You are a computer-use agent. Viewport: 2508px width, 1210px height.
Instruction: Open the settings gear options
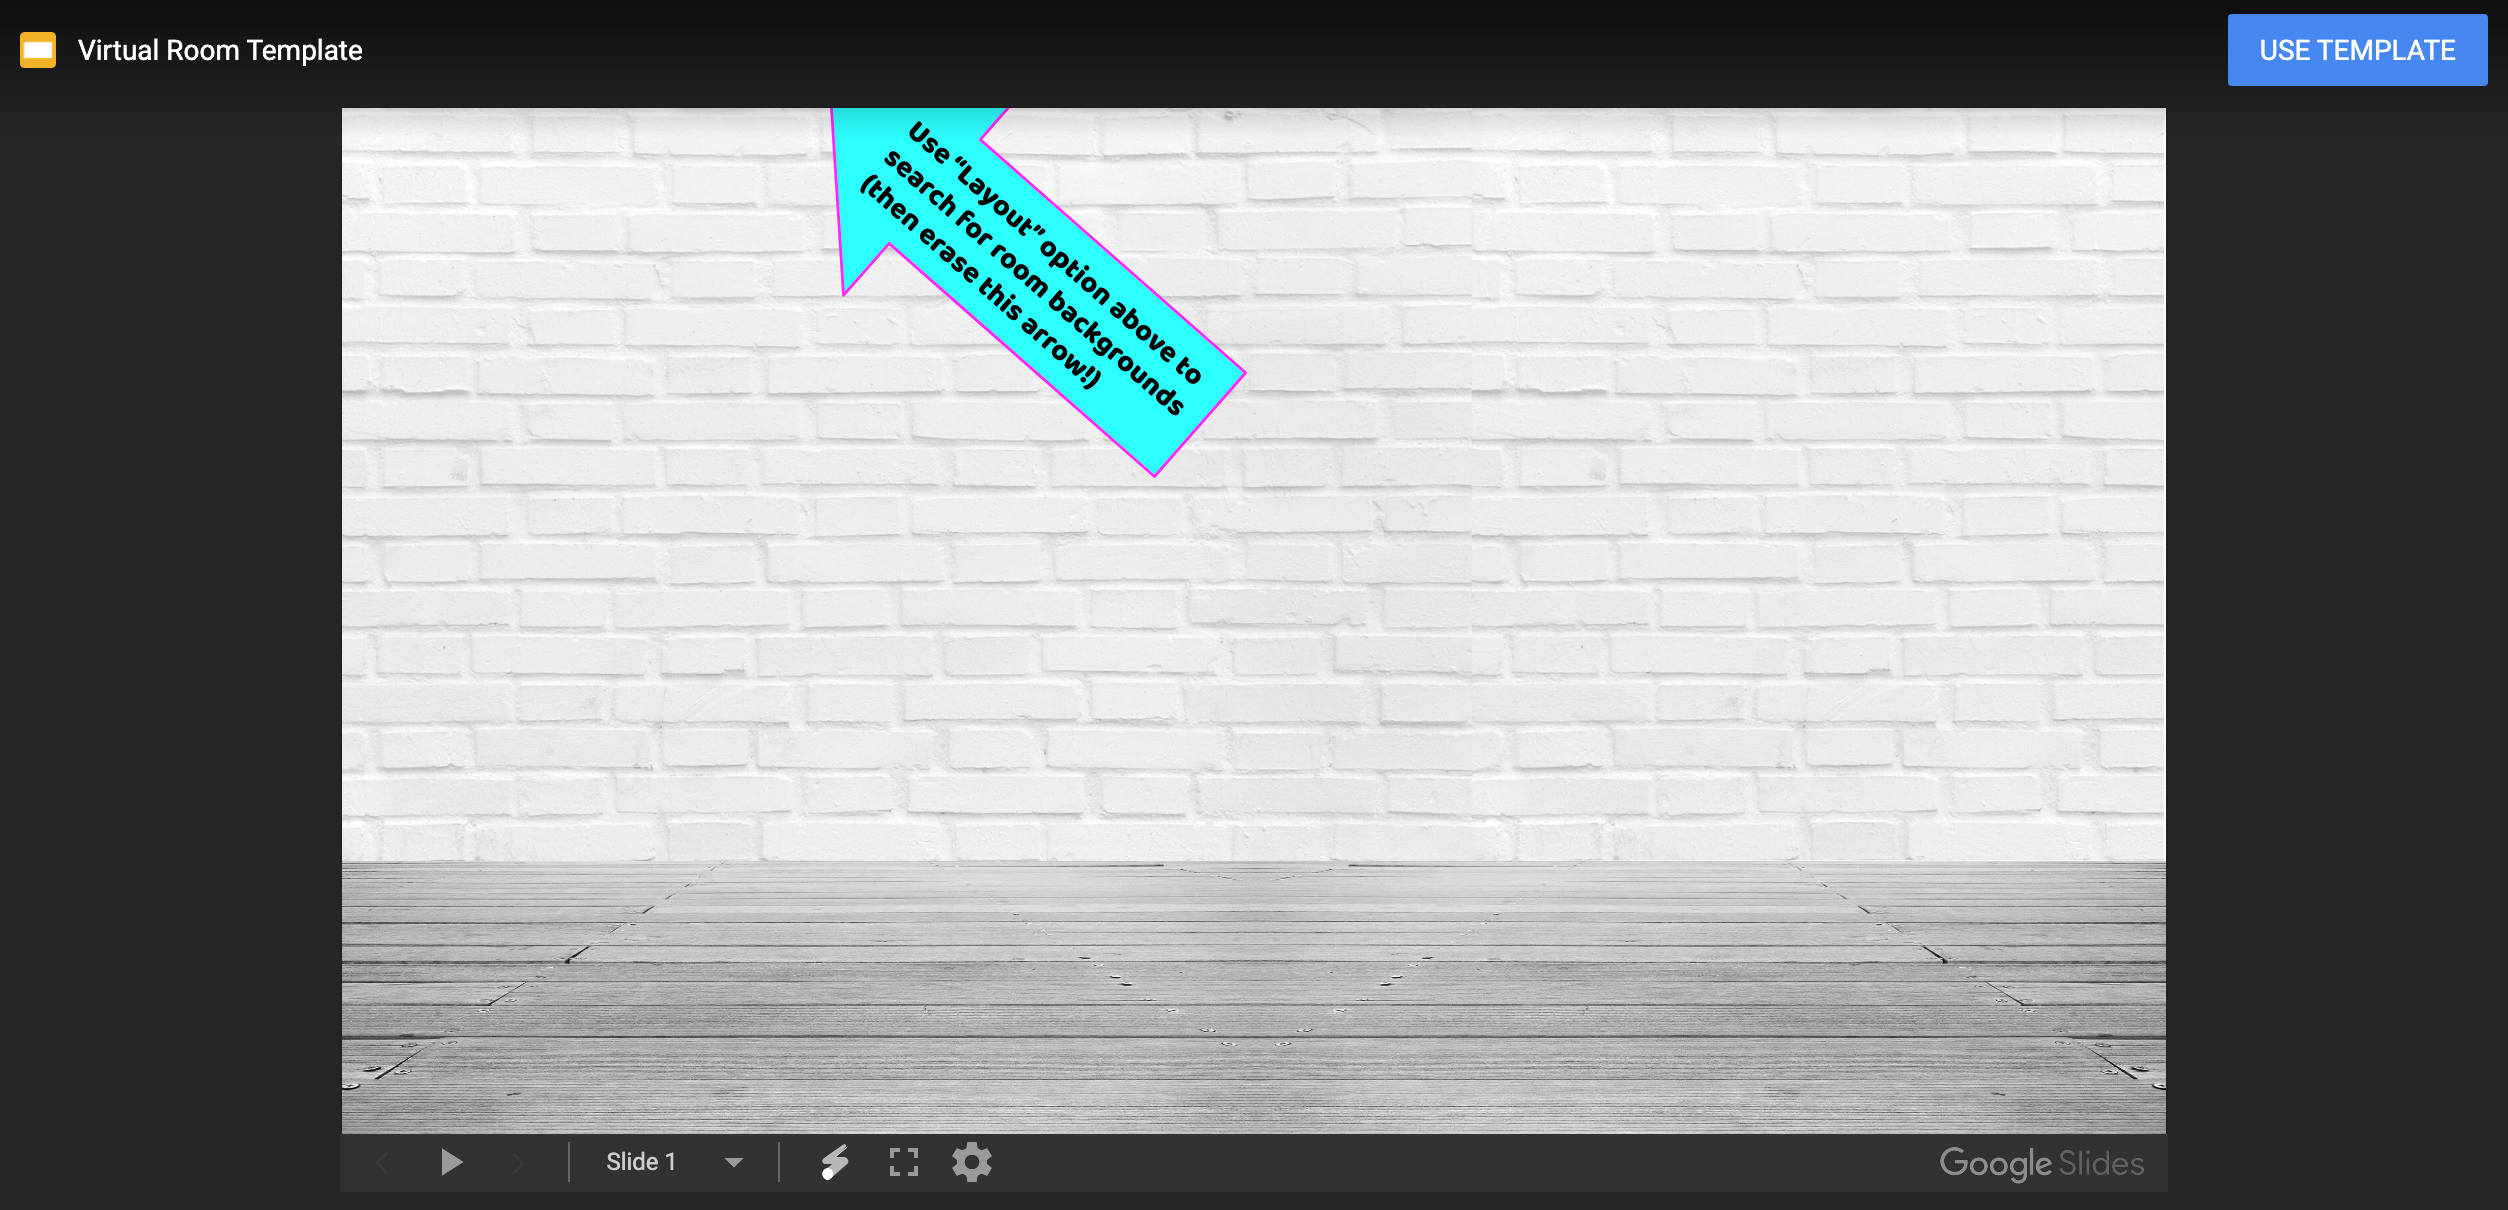coord(971,1162)
